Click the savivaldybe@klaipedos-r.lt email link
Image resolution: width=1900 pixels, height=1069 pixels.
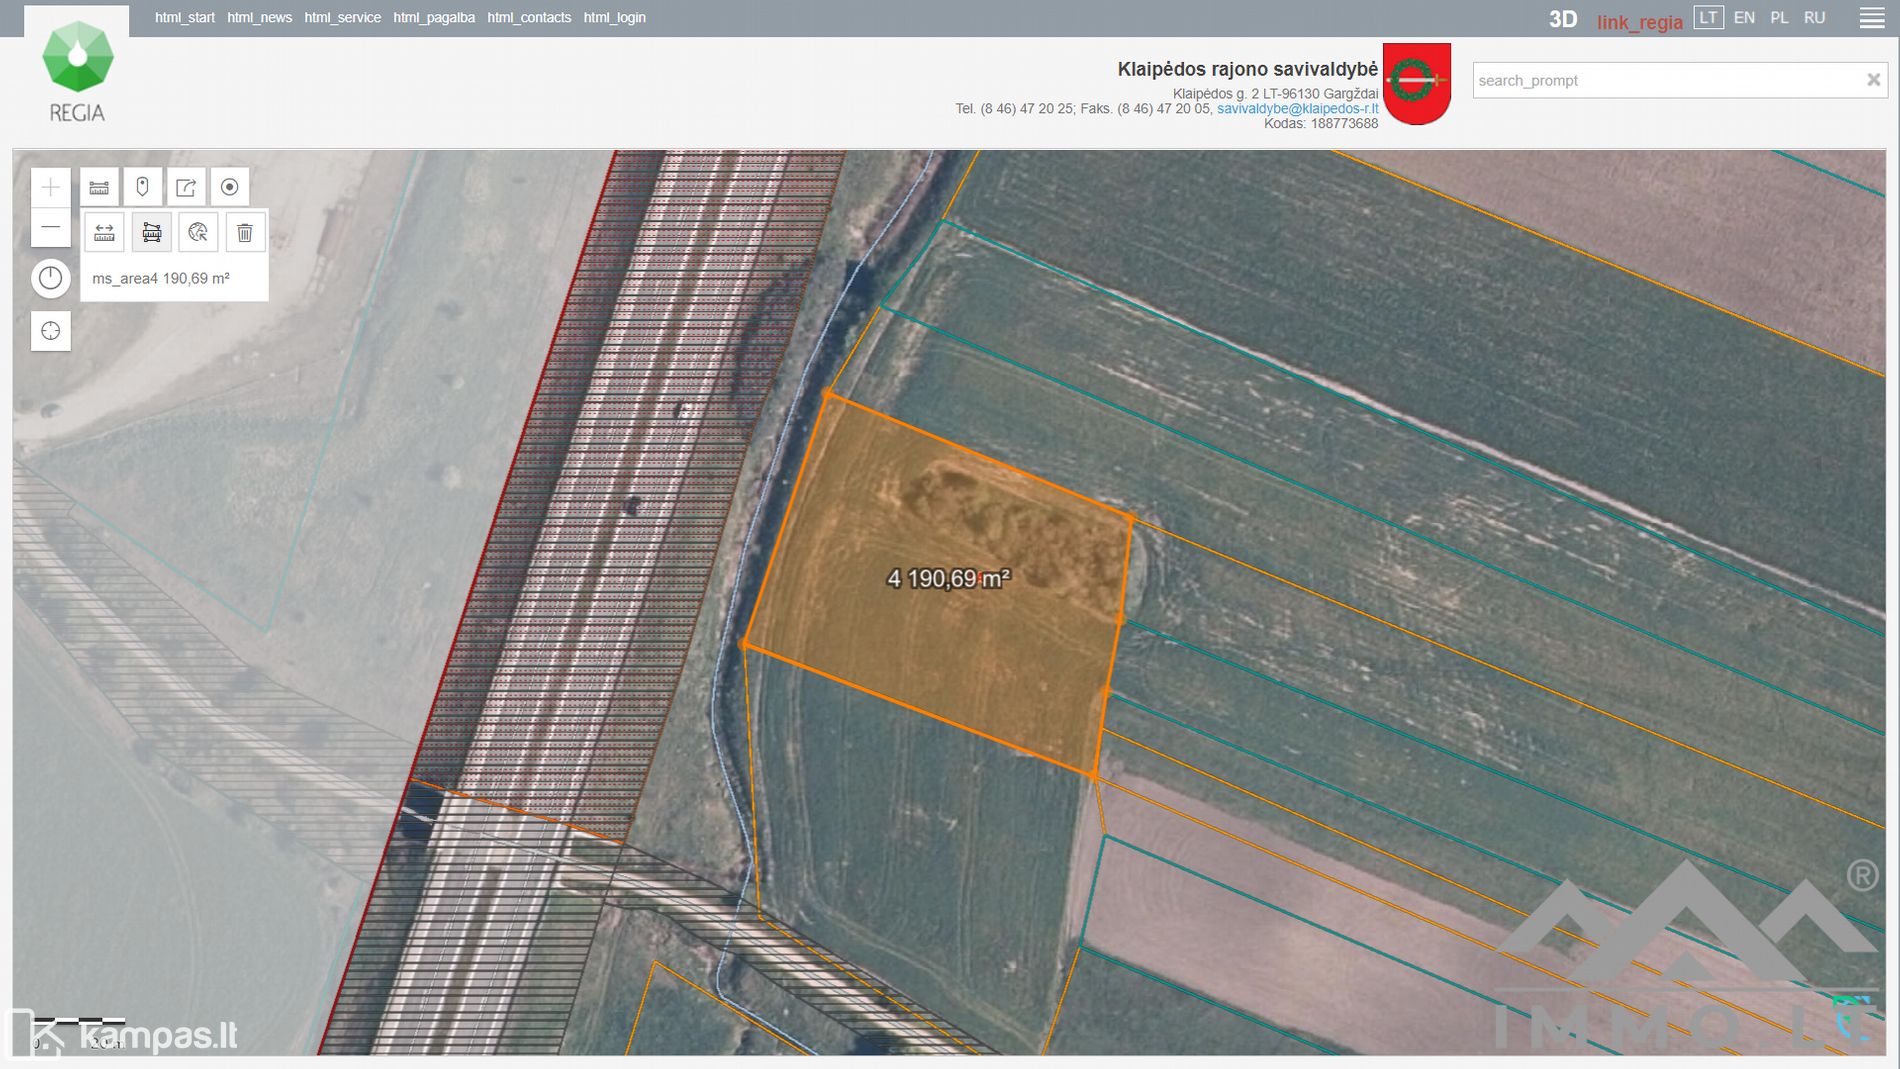pos(1297,109)
